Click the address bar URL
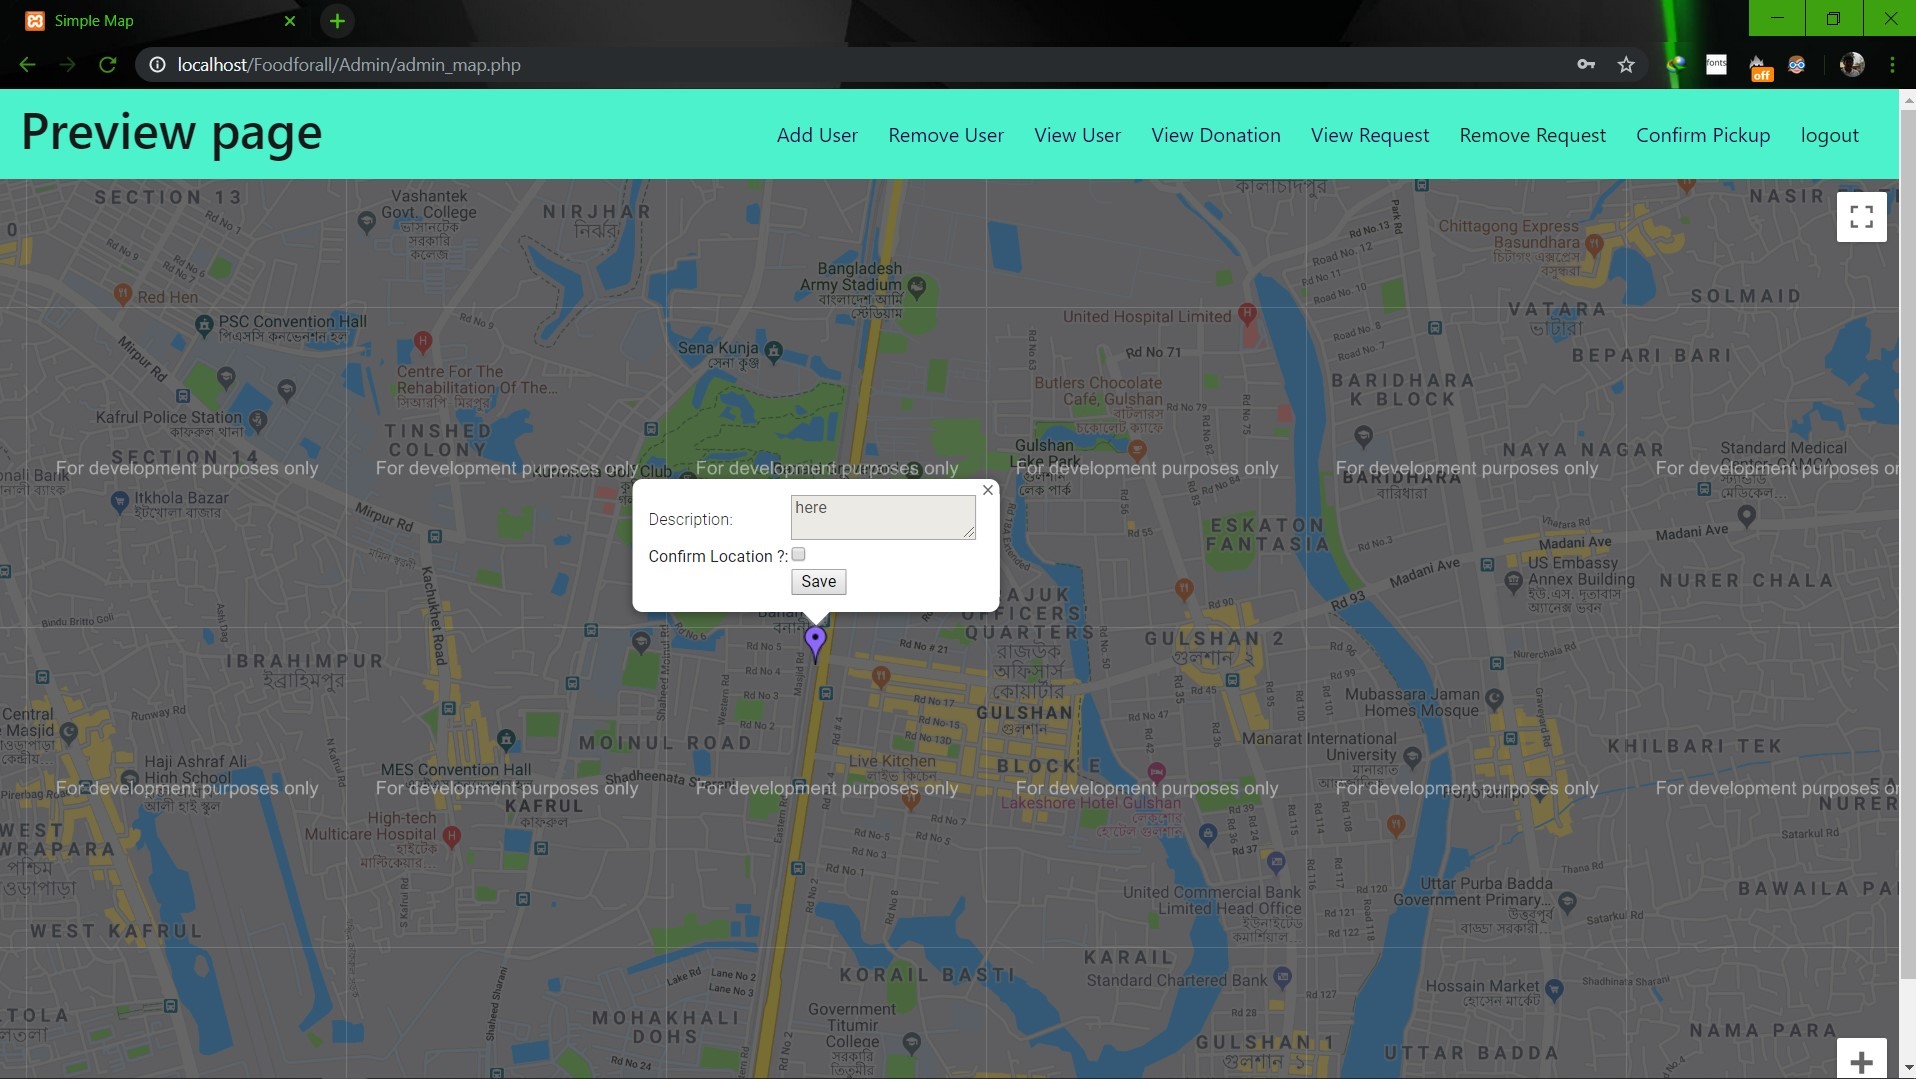Image resolution: width=1916 pixels, height=1079 pixels. [349, 65]
